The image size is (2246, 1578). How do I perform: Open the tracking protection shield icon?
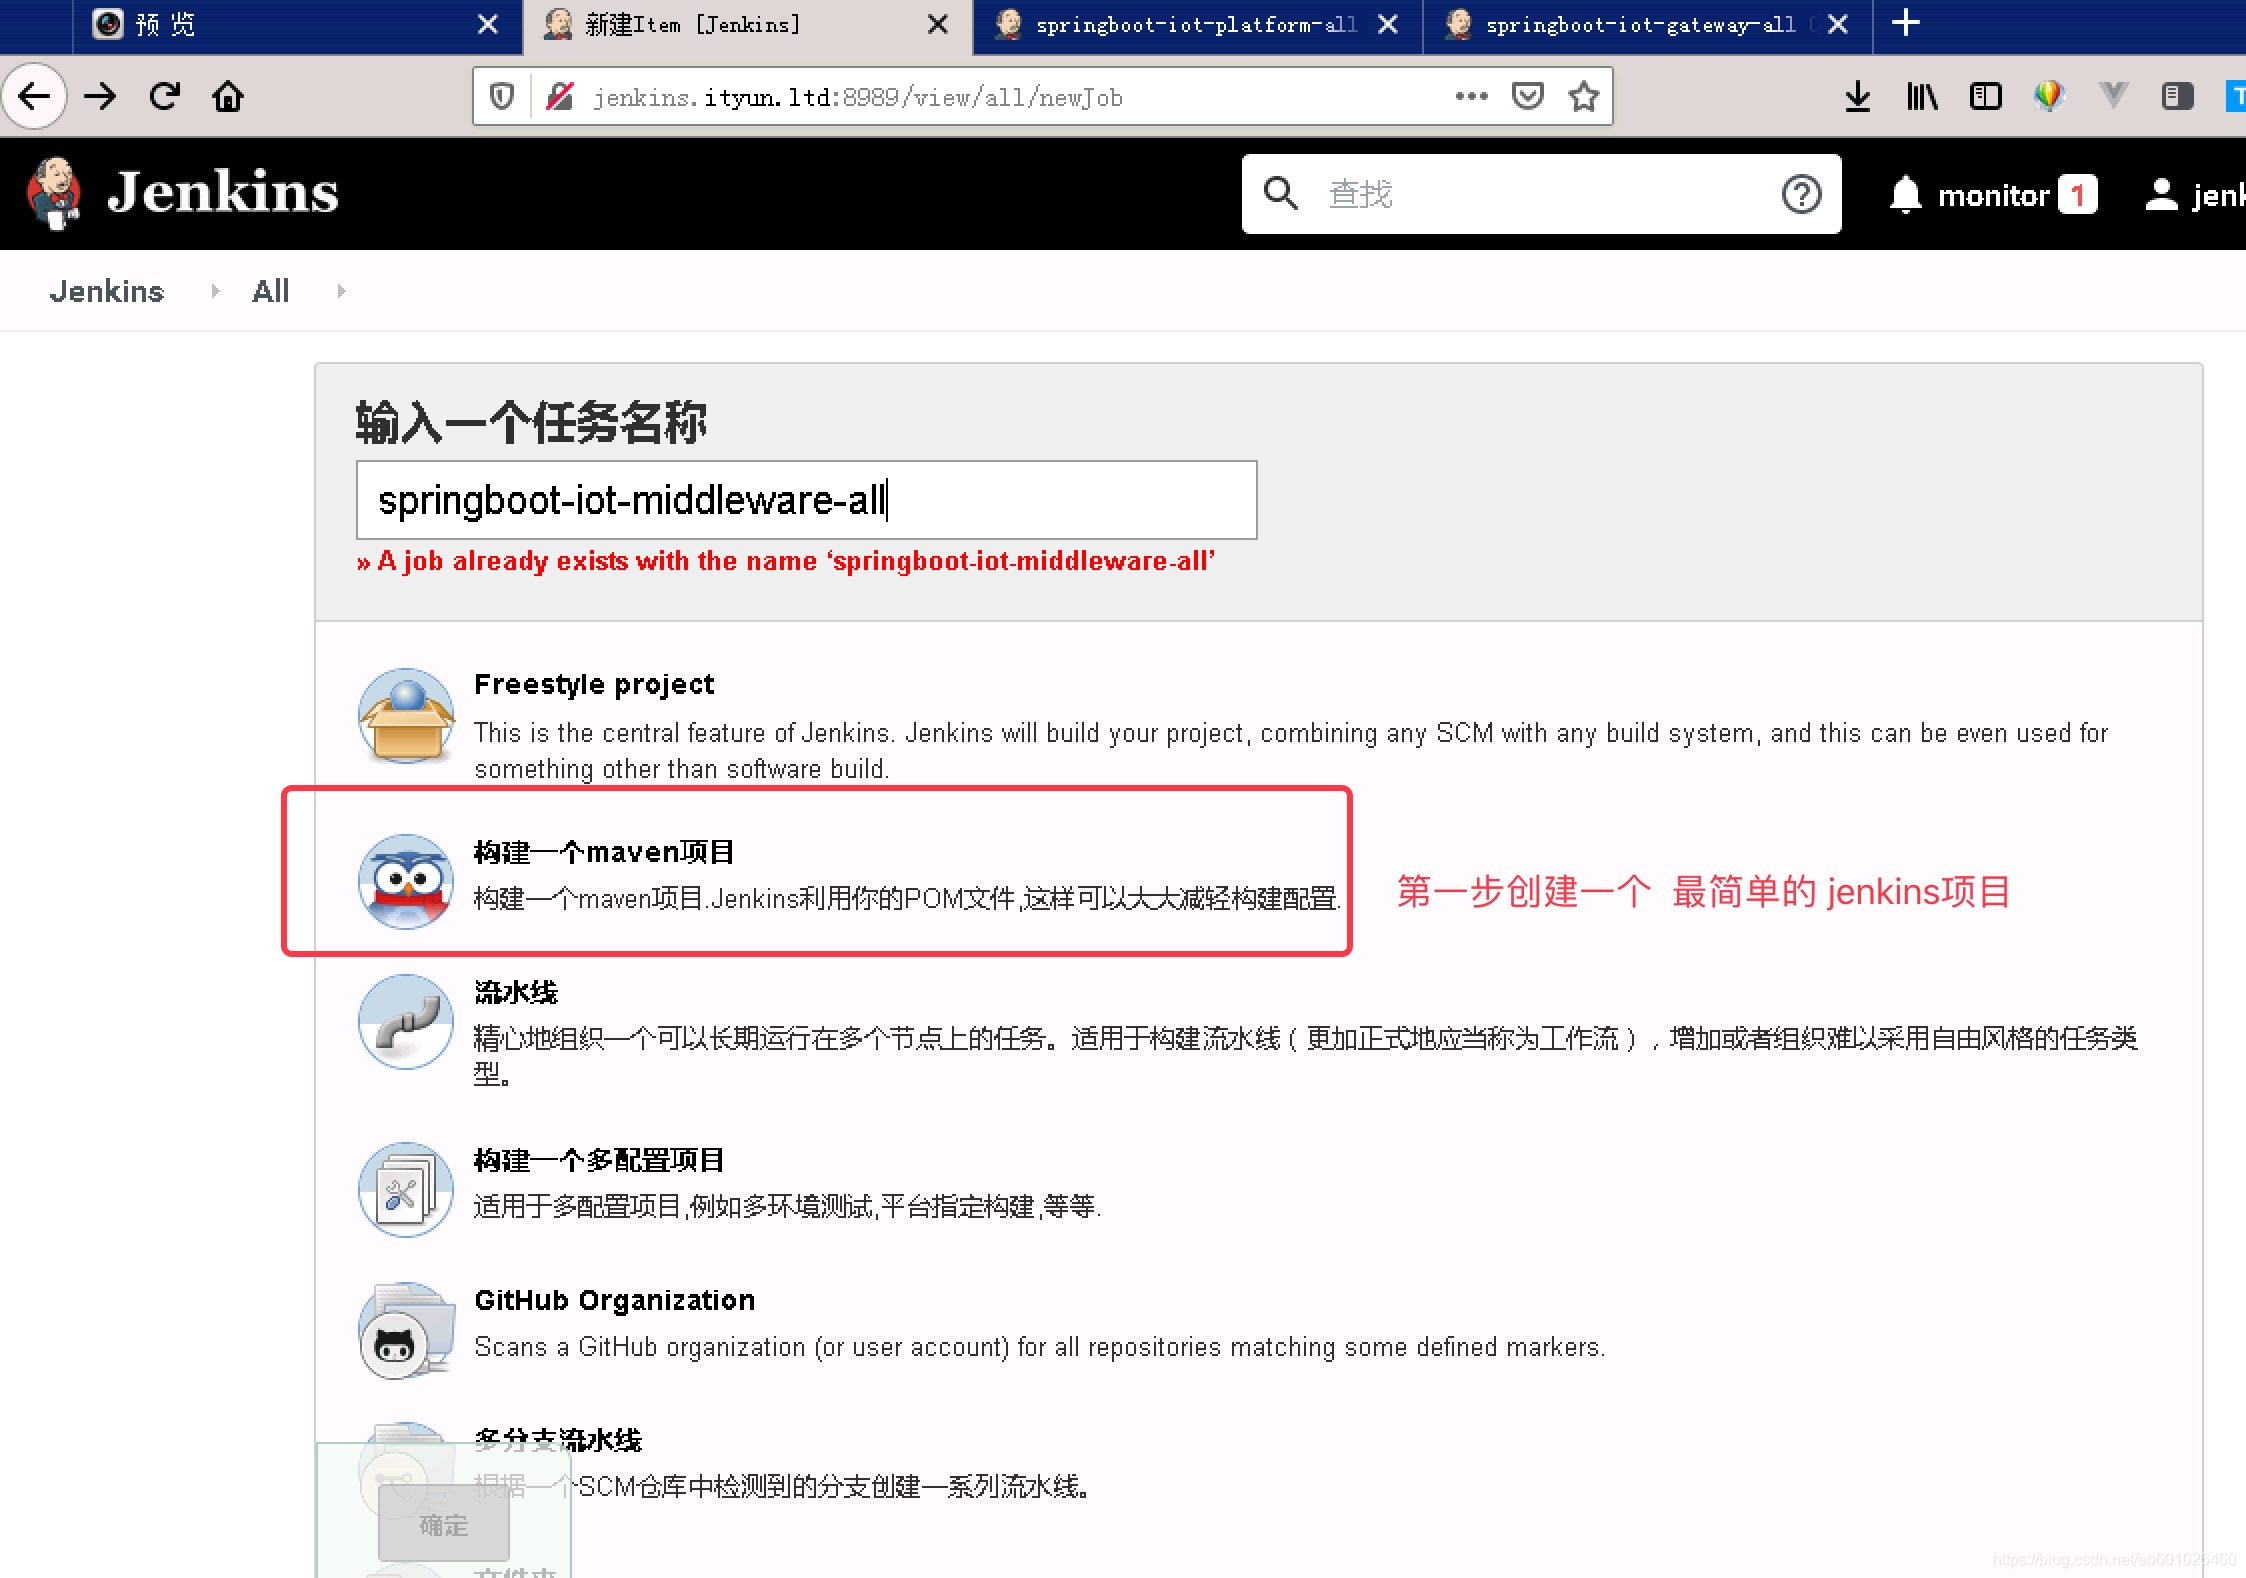tap(502, 97)
